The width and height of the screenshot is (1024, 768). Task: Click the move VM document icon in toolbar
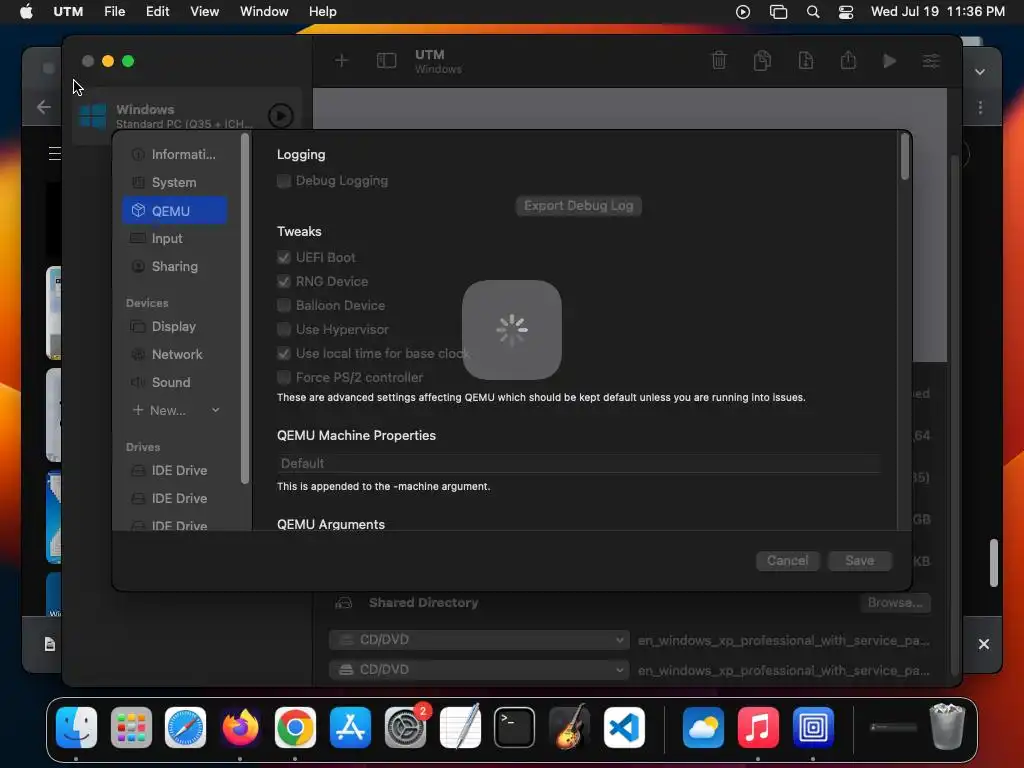pyautogui.click(x=805, y=61)
